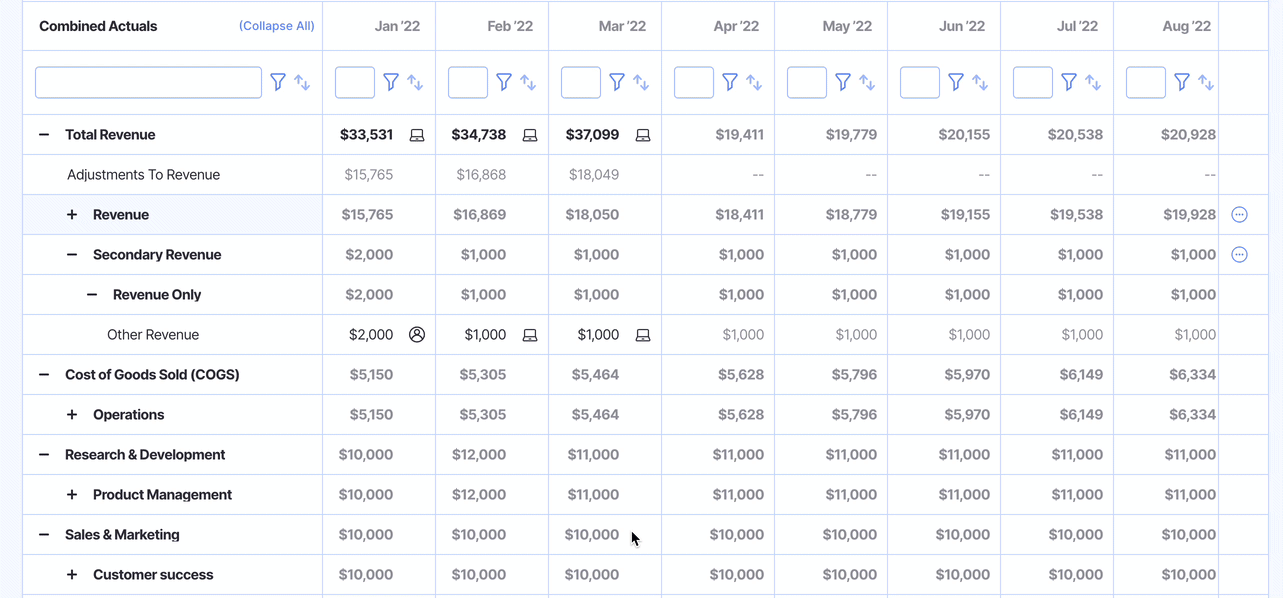Click filter icon in Combined Actuals column
This screenshot has height=598, width=1283.
[x=278, y=82]
